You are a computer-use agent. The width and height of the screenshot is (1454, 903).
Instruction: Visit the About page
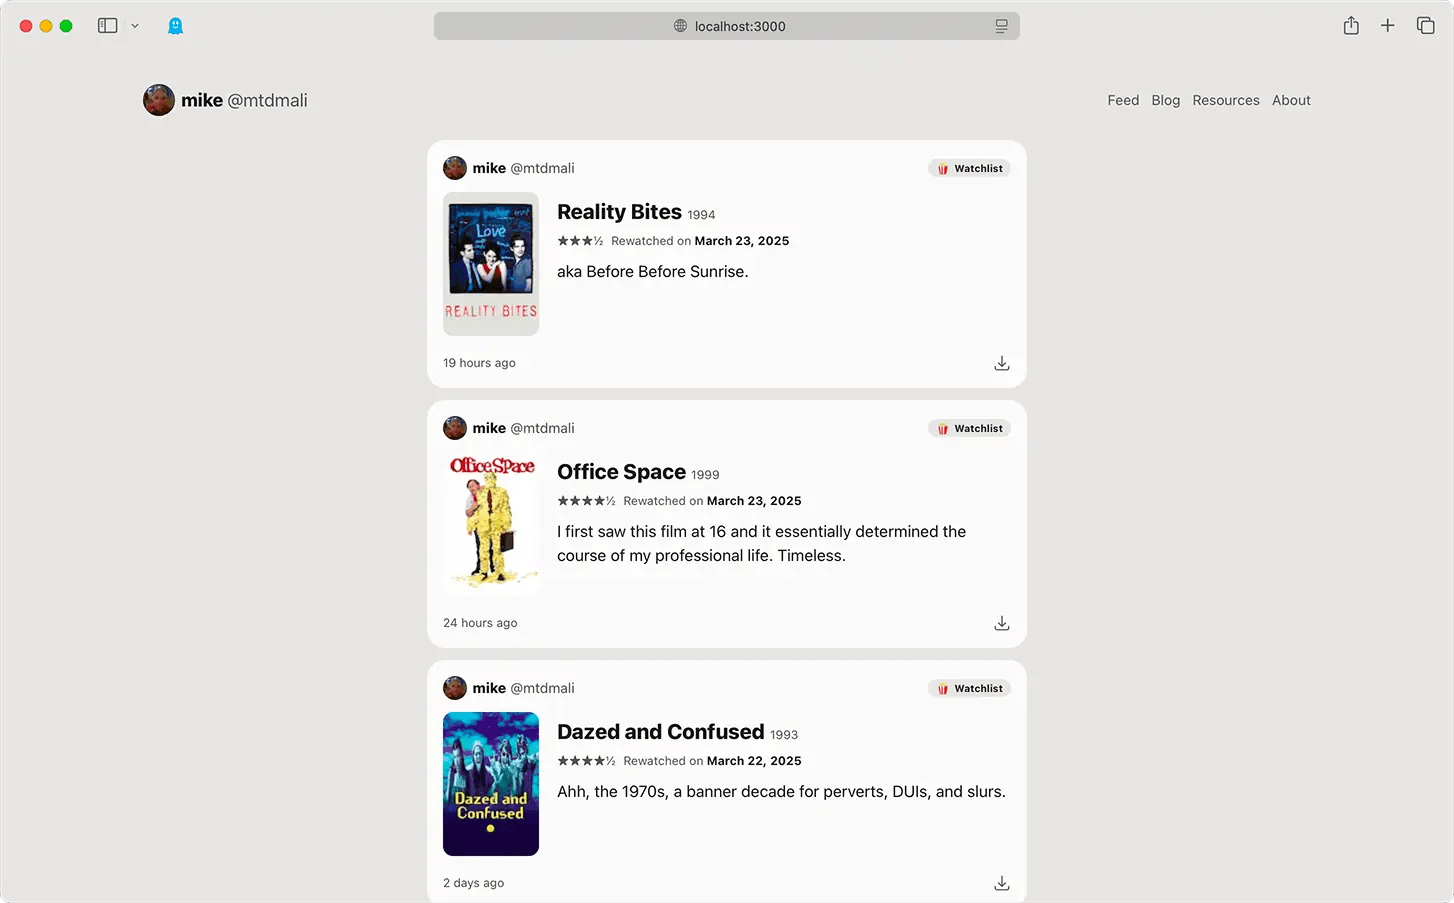point(1291,100)
